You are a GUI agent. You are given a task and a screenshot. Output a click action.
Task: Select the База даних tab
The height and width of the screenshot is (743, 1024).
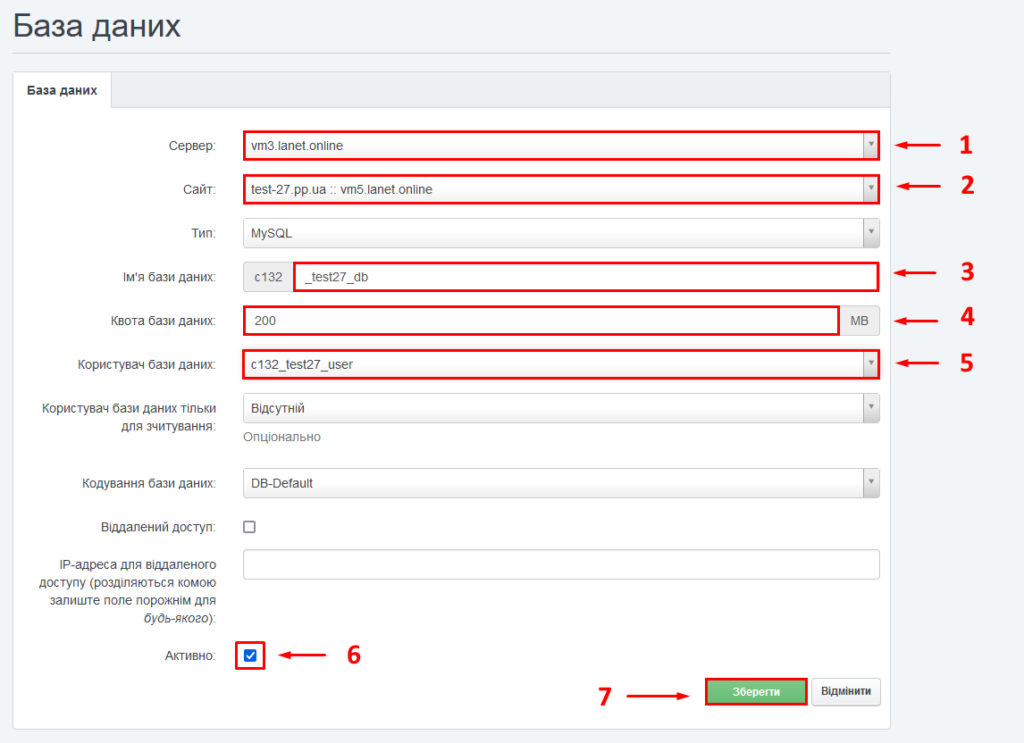[62, 90]
